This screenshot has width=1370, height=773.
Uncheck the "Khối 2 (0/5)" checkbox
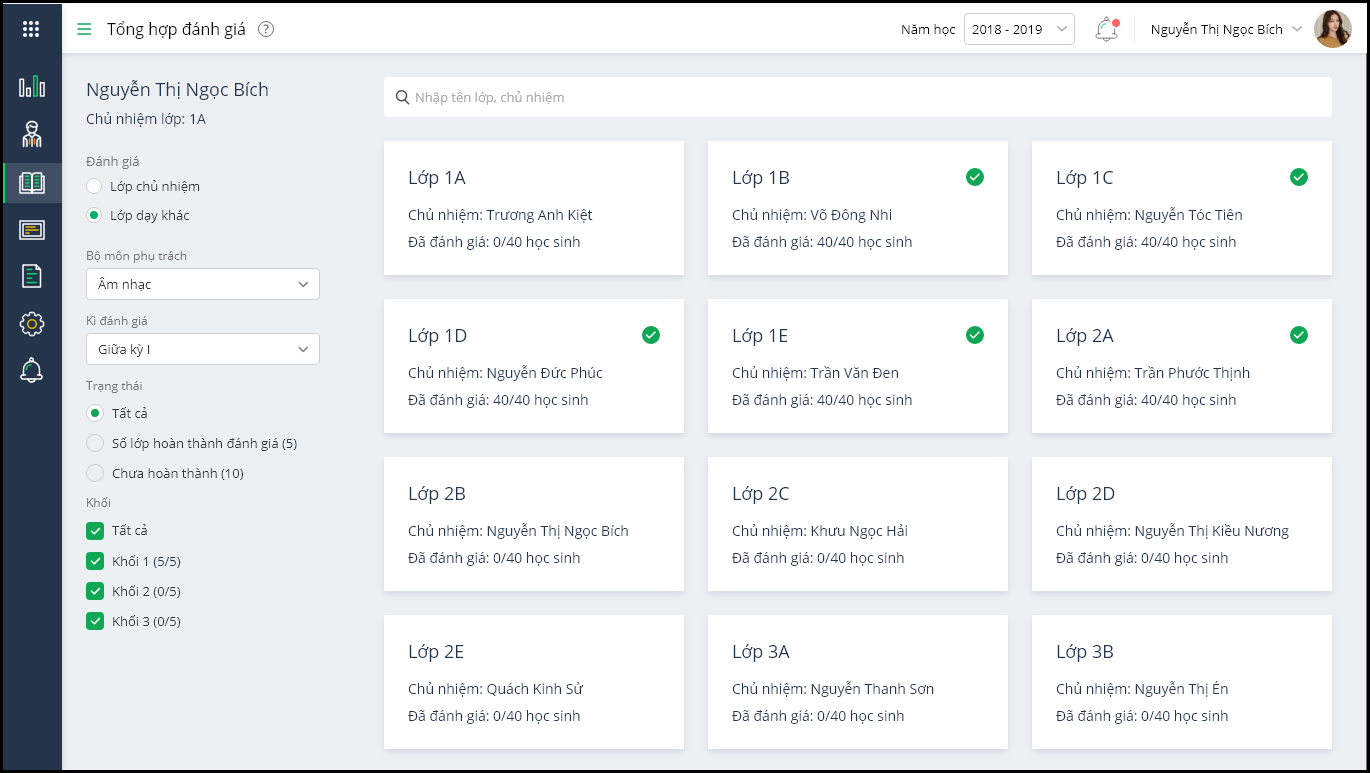pos(96,591)
